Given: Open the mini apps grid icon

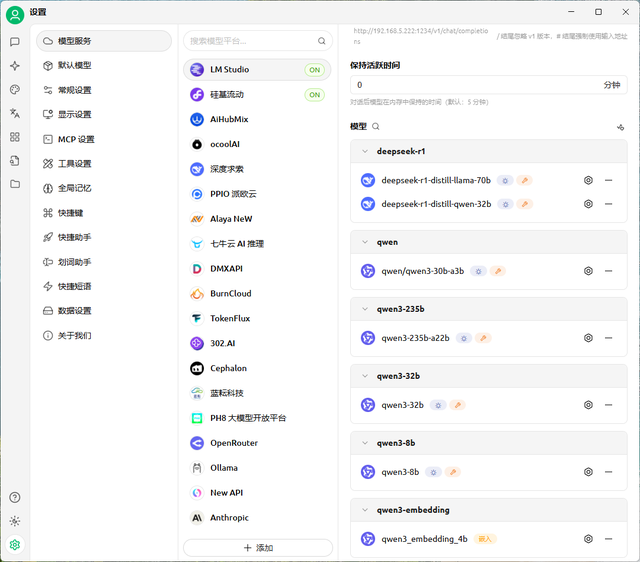Looking at the screenshot, I should click(x=15, y=137).
